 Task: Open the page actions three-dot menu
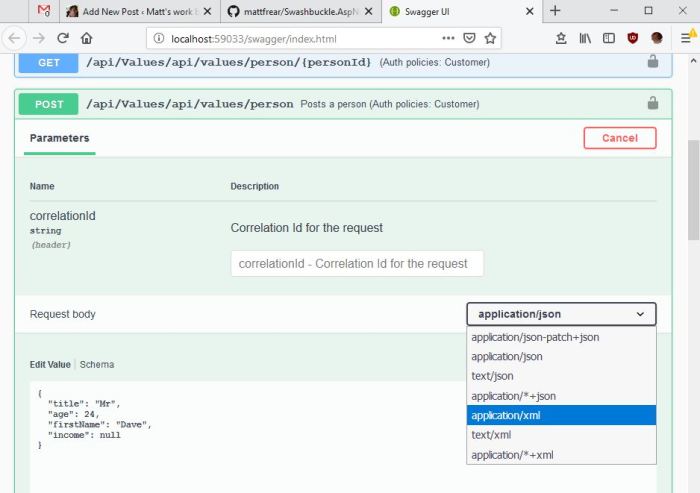tap(447, 38)
